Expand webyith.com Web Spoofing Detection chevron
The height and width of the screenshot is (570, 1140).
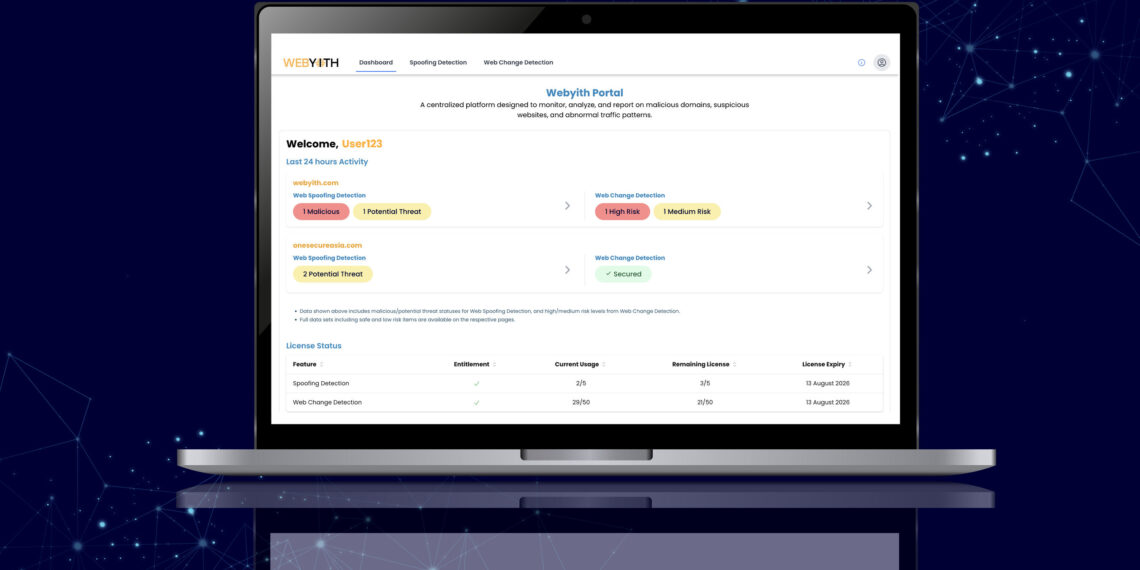pyautogui.click(x=567, y=206)
